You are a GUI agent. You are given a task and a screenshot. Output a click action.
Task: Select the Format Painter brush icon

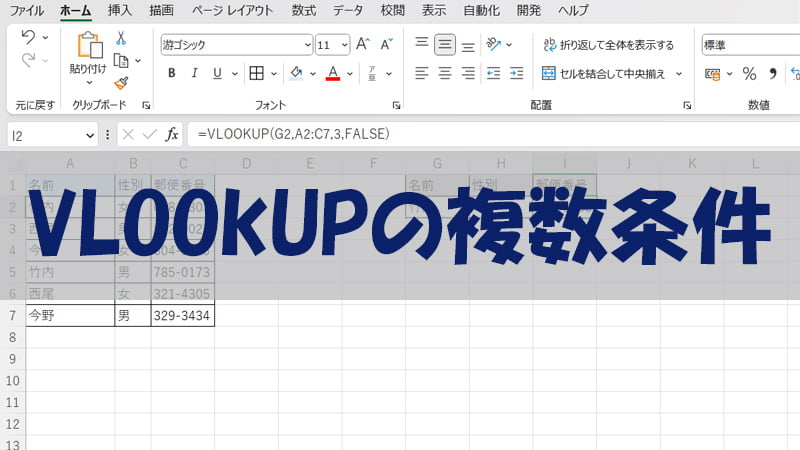[x=121, y=83]
